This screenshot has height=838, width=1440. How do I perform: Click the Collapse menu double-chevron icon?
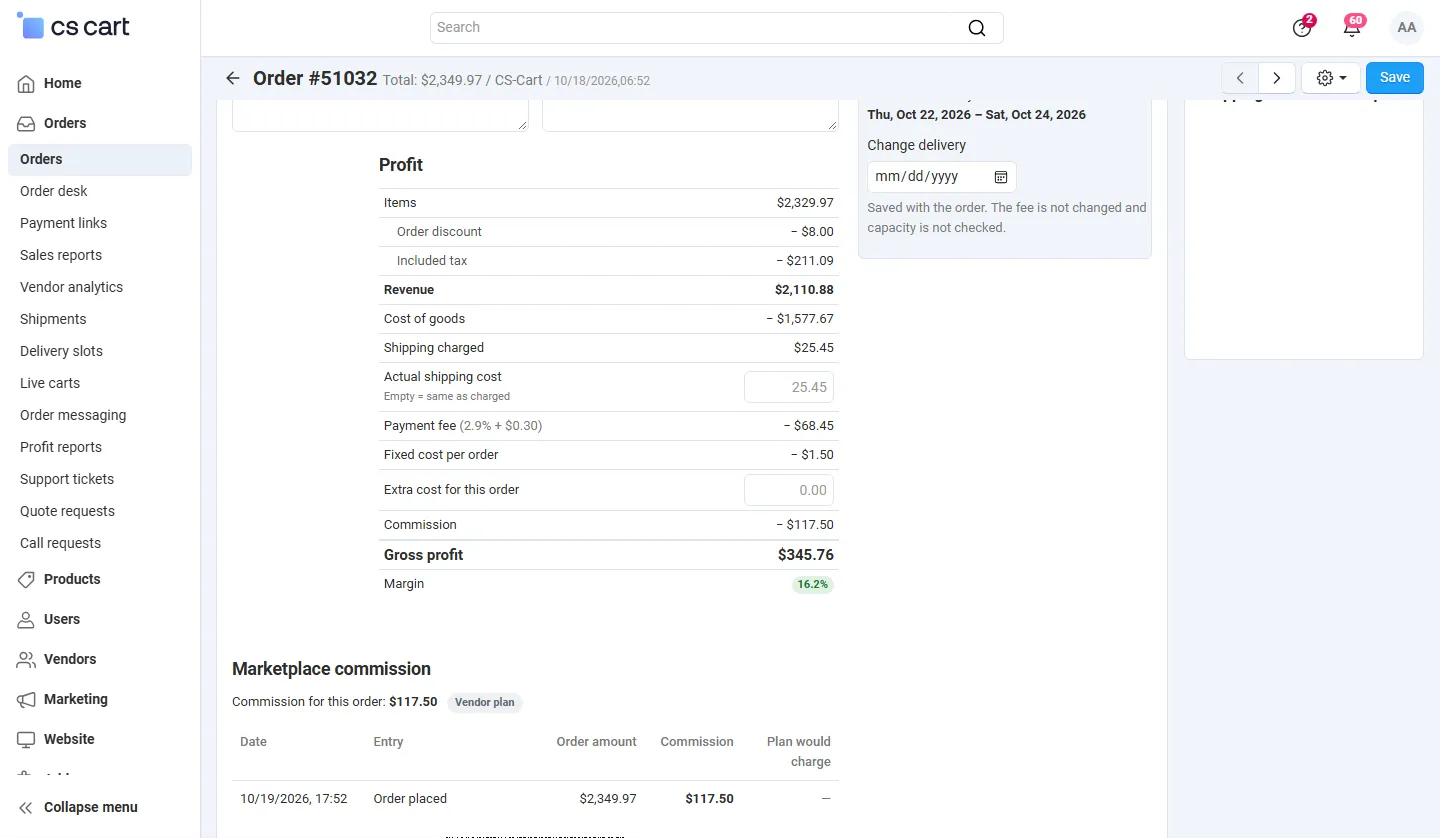point(26,807)
